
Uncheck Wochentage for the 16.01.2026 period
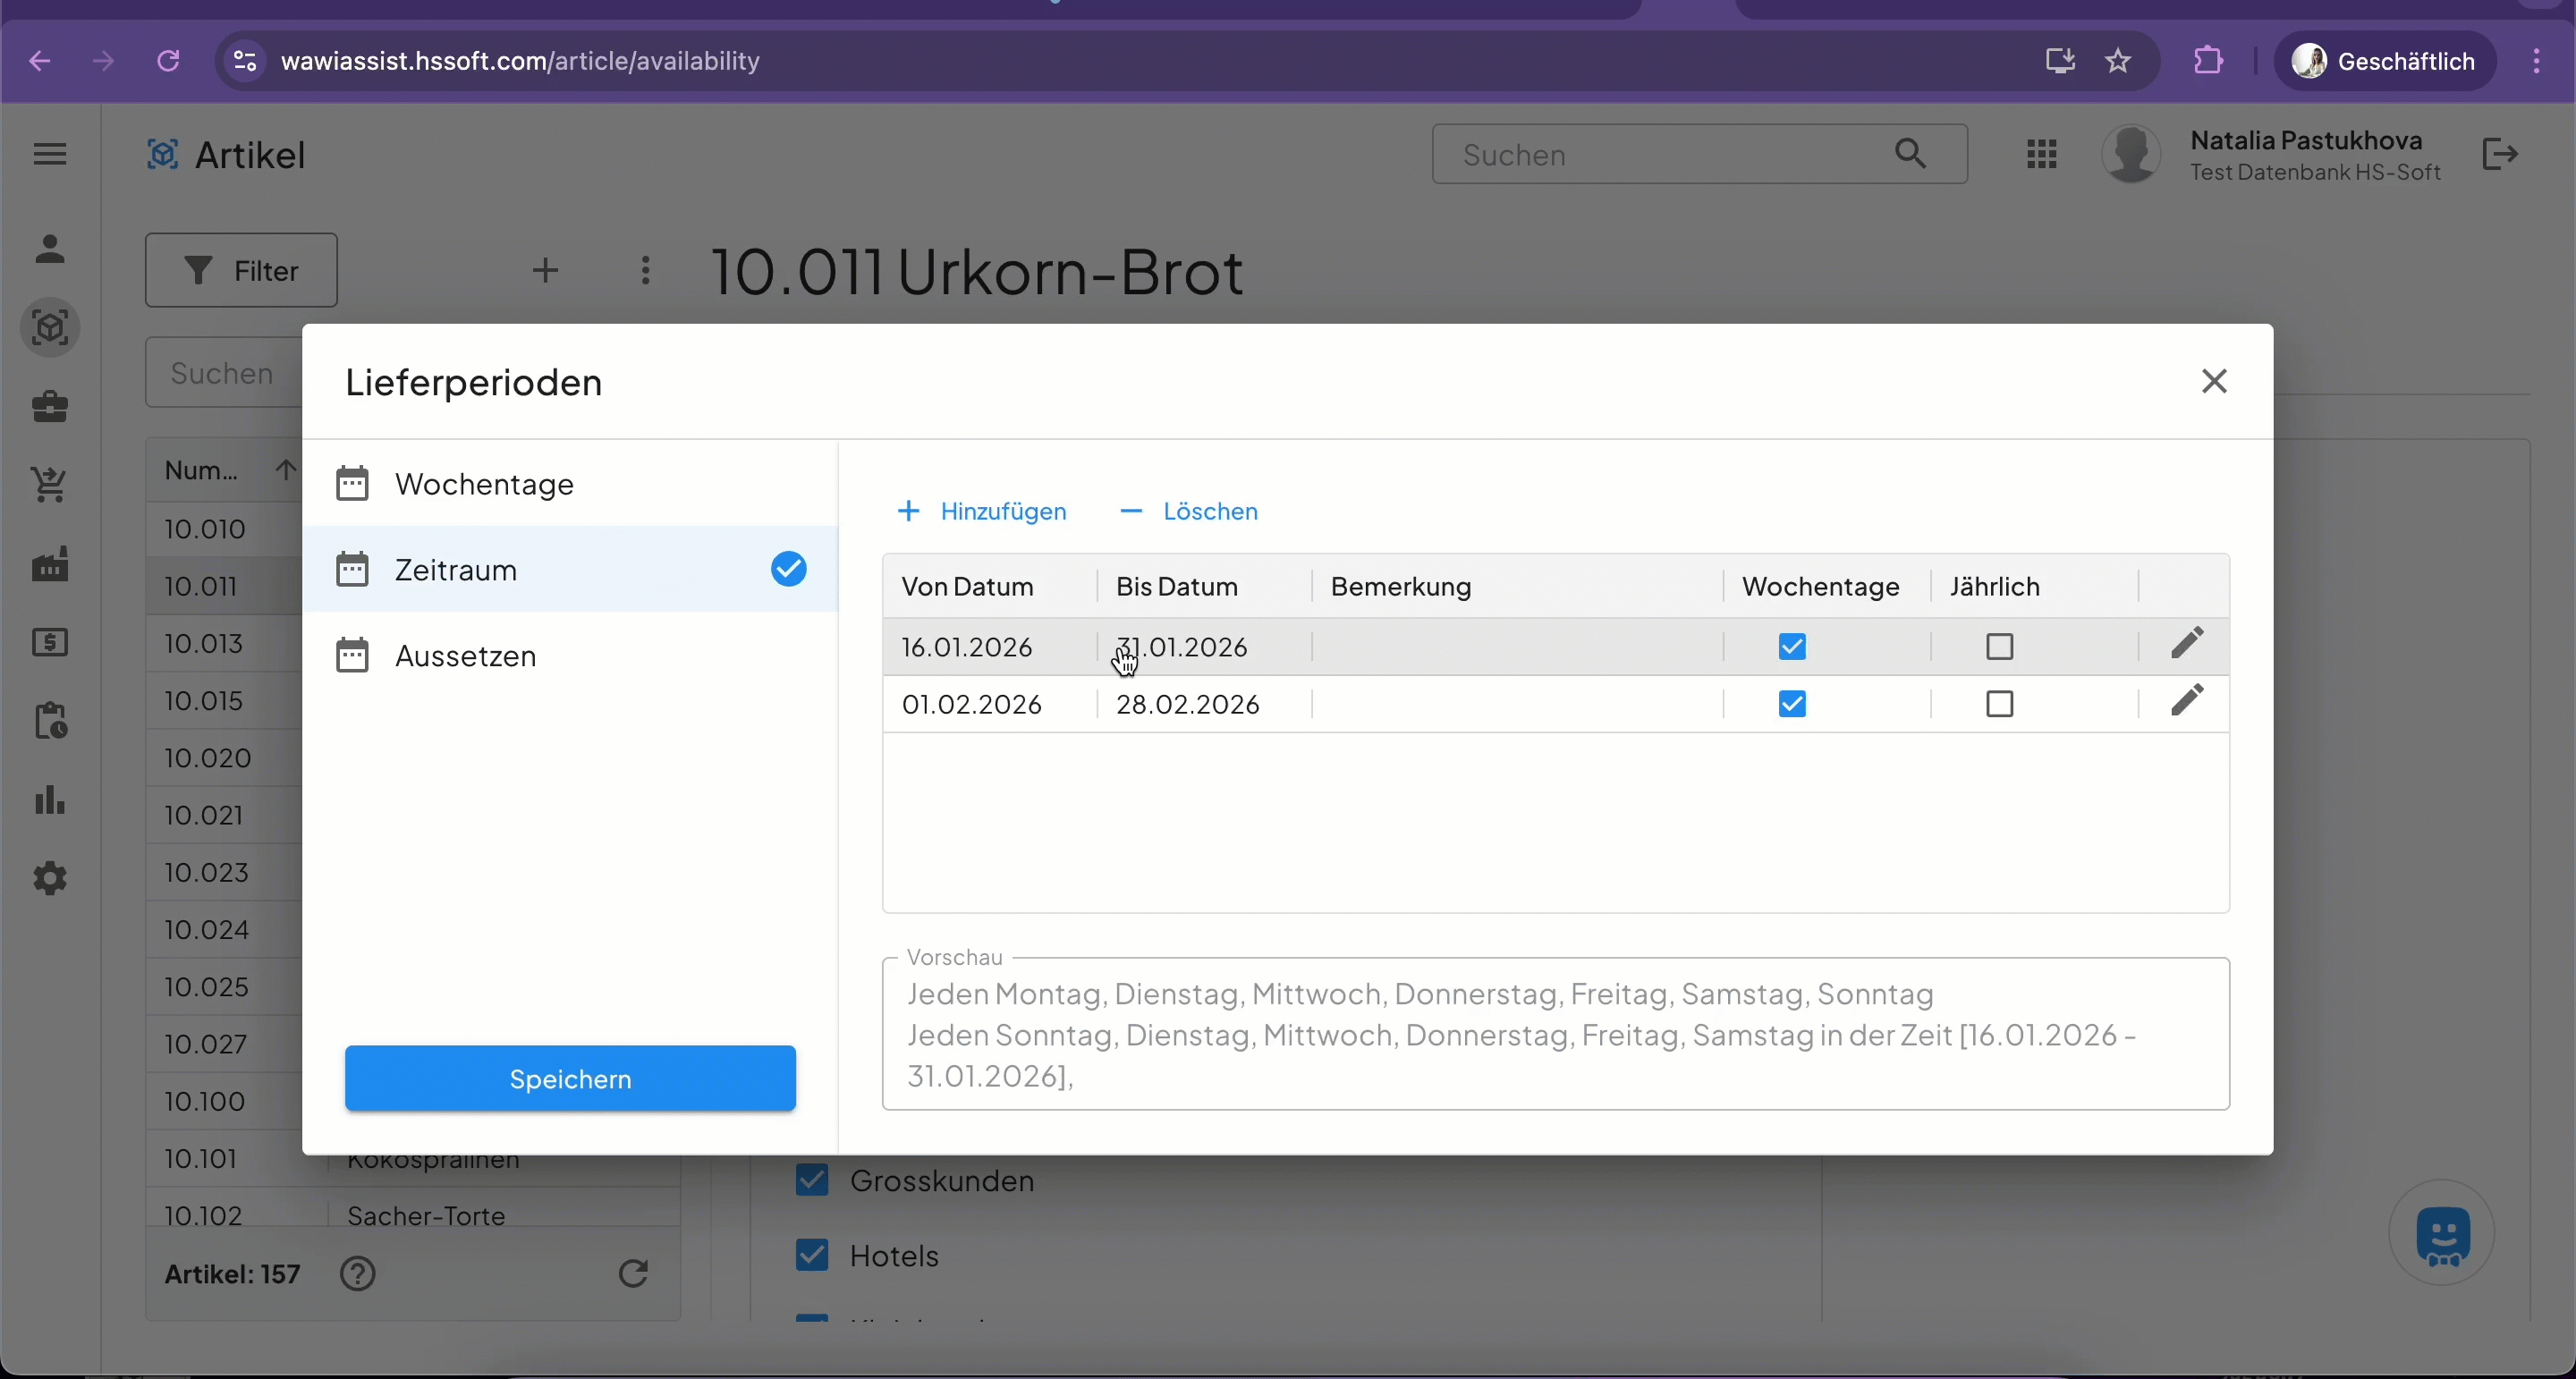pos(1792,647)
